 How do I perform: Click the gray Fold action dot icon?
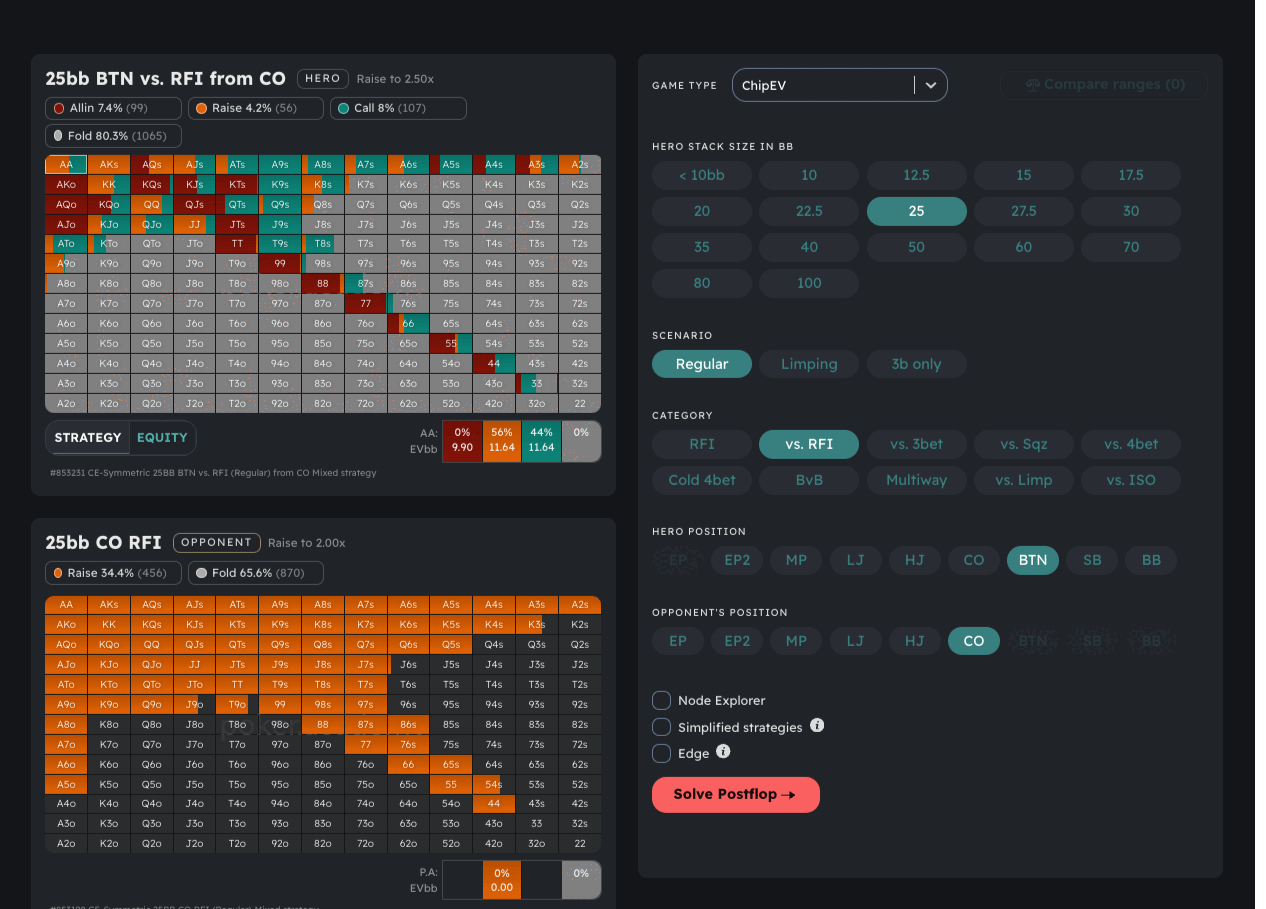(58, 135)
